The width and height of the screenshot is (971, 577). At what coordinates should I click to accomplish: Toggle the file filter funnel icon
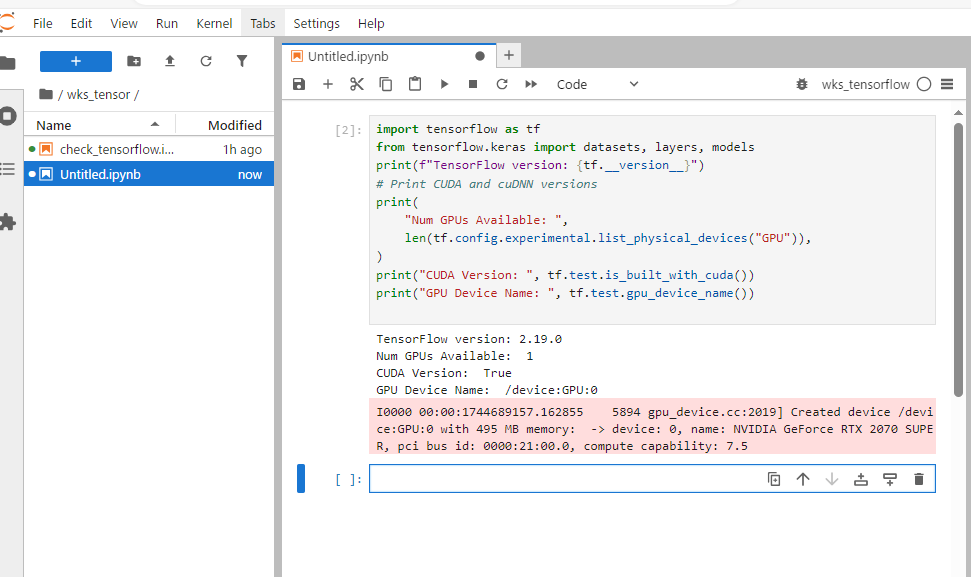pyautogui.click(x=242, y=61)
